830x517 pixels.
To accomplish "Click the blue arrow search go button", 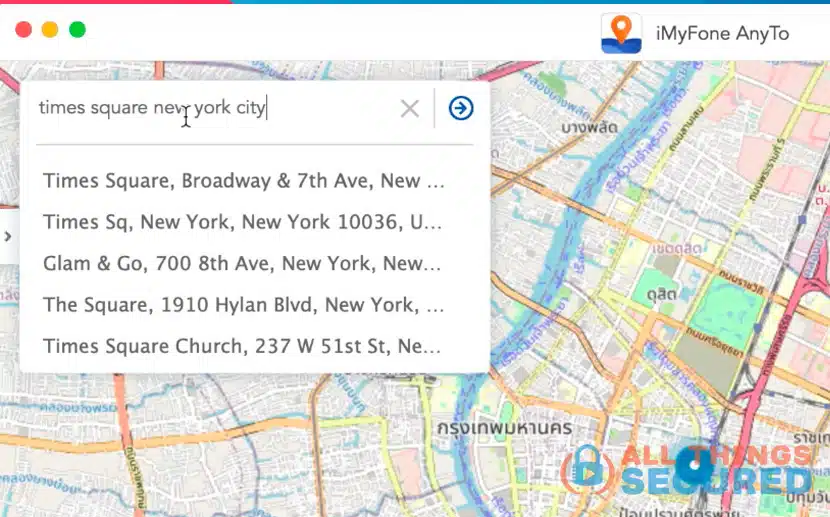I will click(461, 108).
